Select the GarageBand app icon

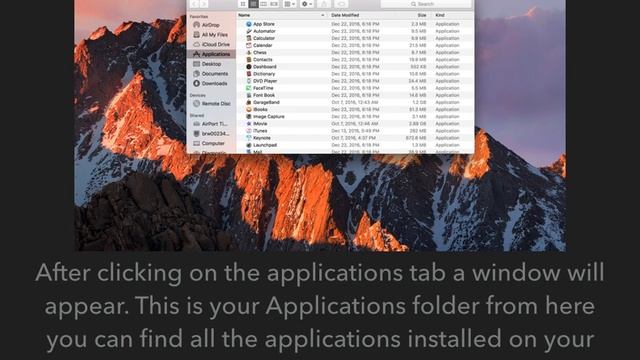249,102
